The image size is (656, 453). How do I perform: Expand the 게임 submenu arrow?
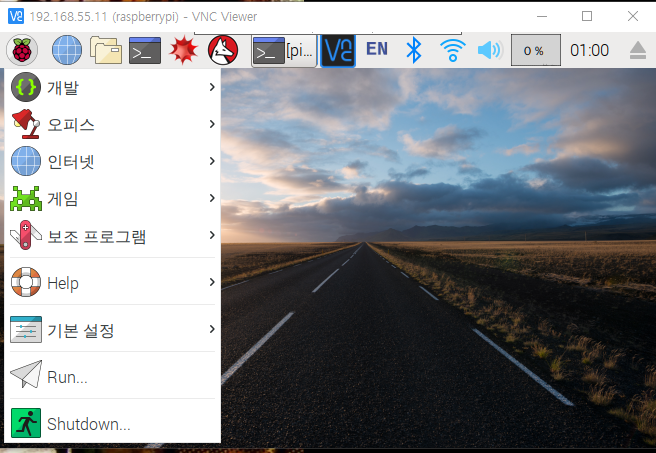(212, 198)
